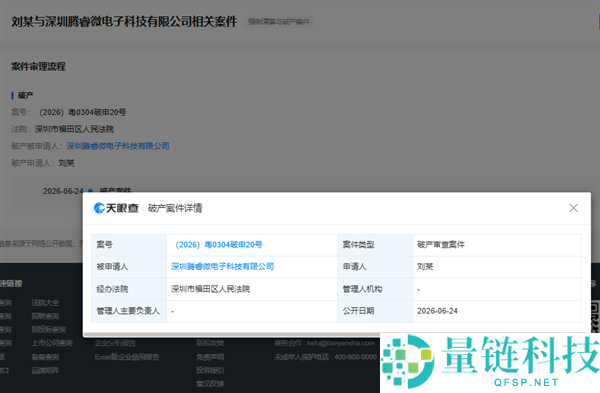Screen dimensions: 600x393
Task: Click the 商务合作 email address in footer
Action: coord(341,343)
